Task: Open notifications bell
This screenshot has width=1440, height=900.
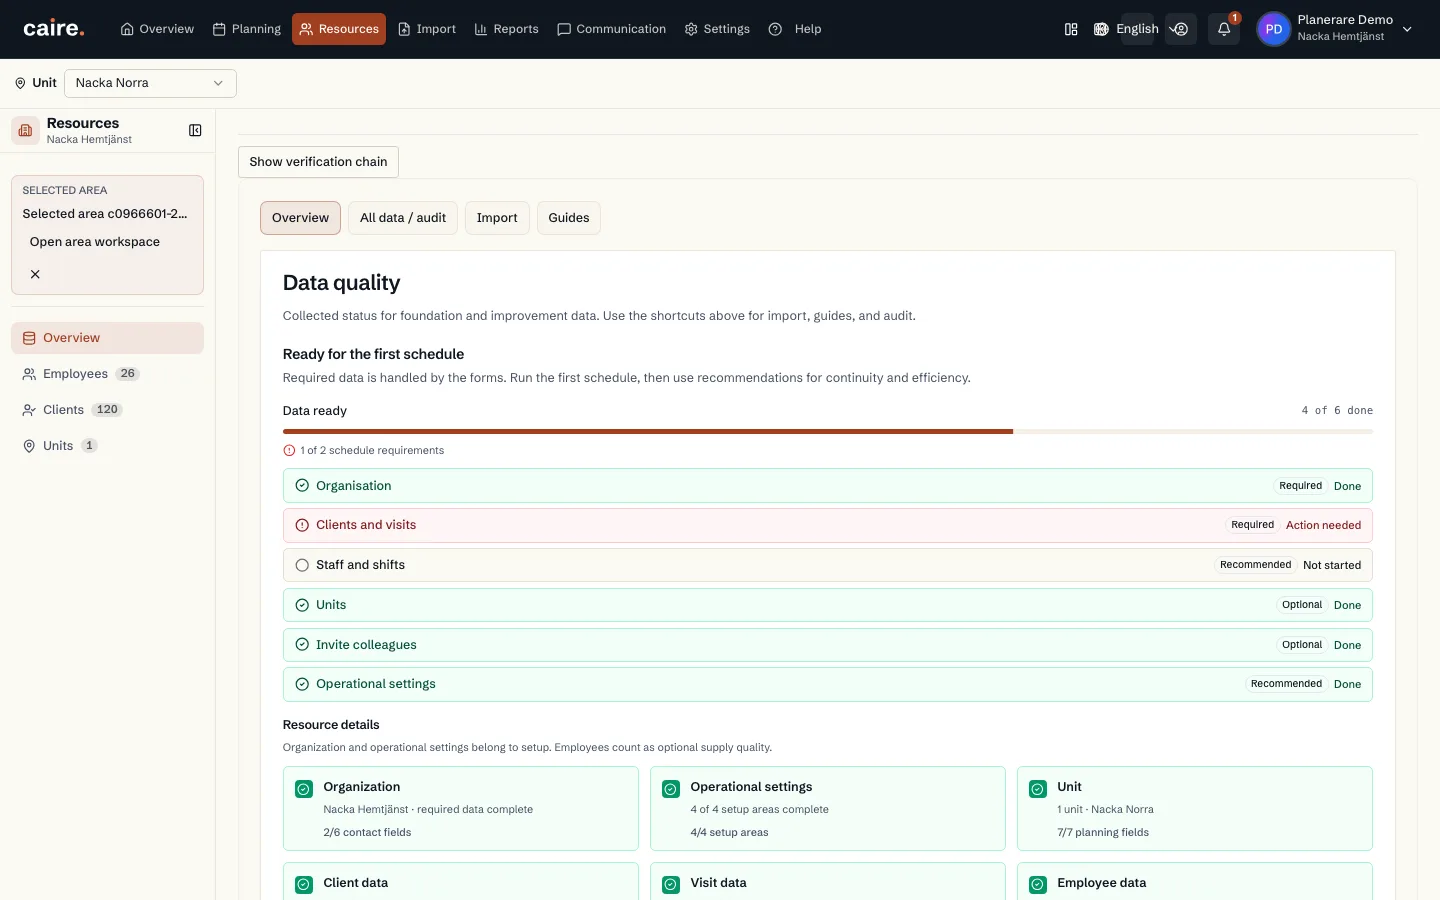Action: coord(1224,29)
